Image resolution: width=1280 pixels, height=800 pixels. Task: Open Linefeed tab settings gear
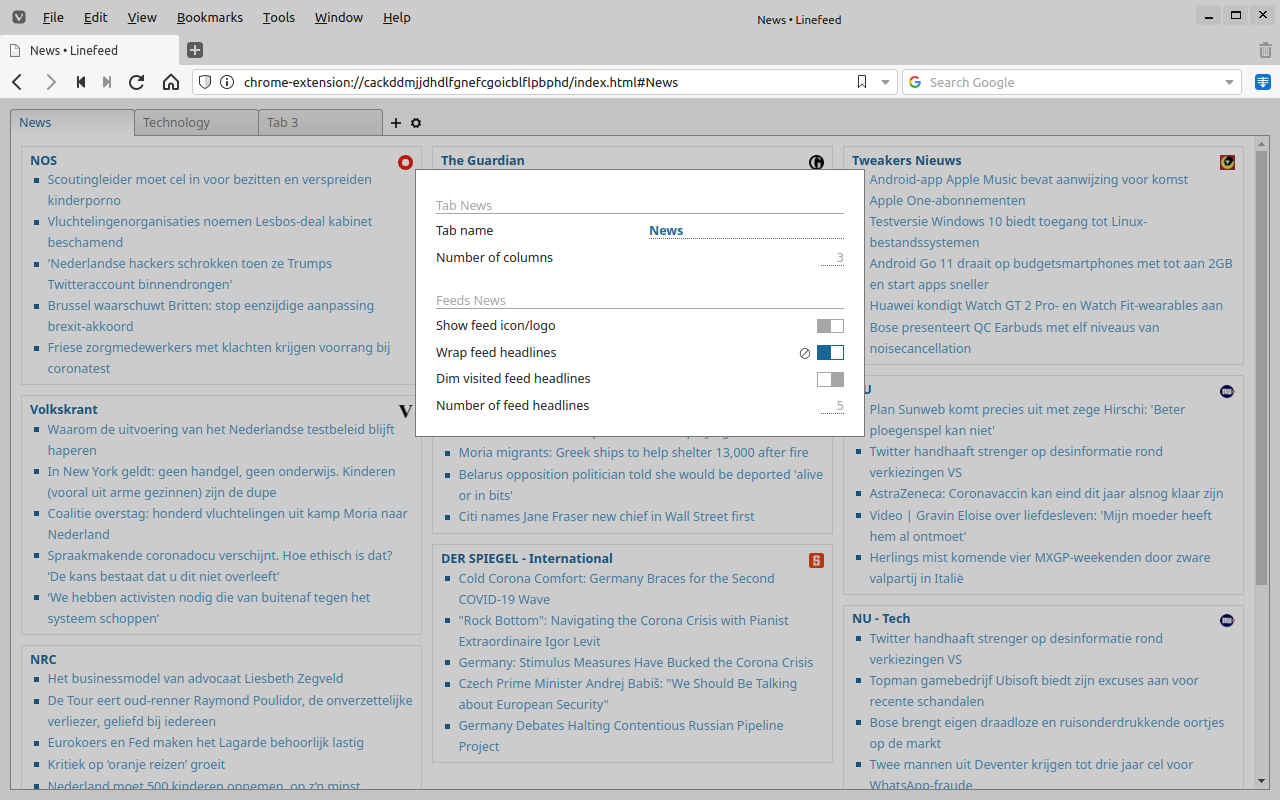pos(416,123)
